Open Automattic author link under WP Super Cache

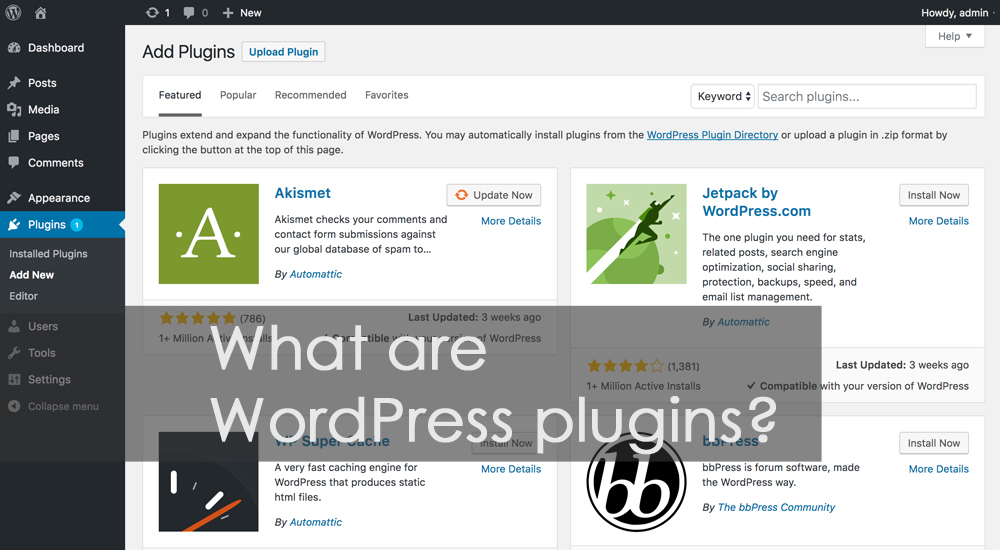(316, 523)
